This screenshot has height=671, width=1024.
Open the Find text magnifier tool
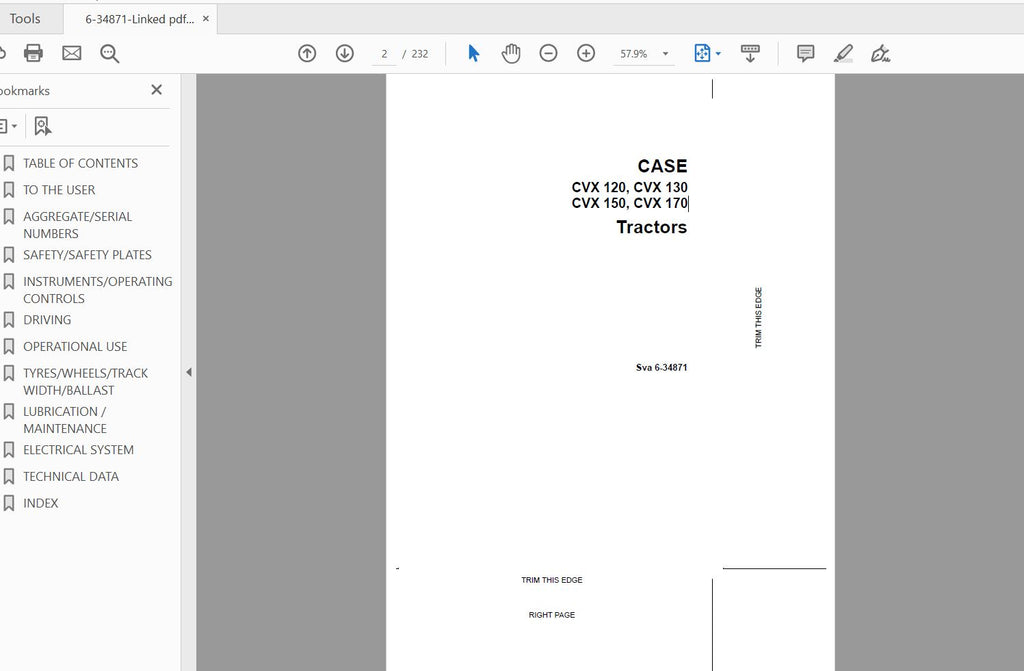tap(110, 54)
